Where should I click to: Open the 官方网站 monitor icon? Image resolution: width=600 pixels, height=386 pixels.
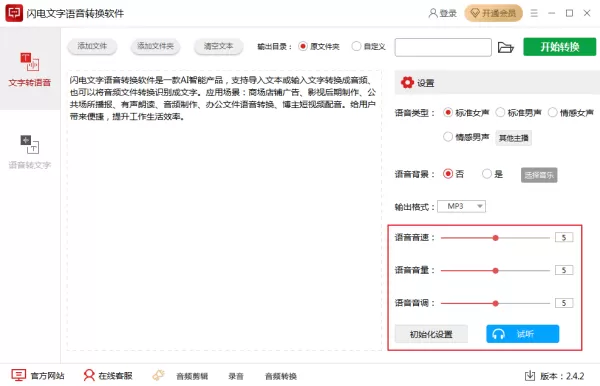(18, 375)
